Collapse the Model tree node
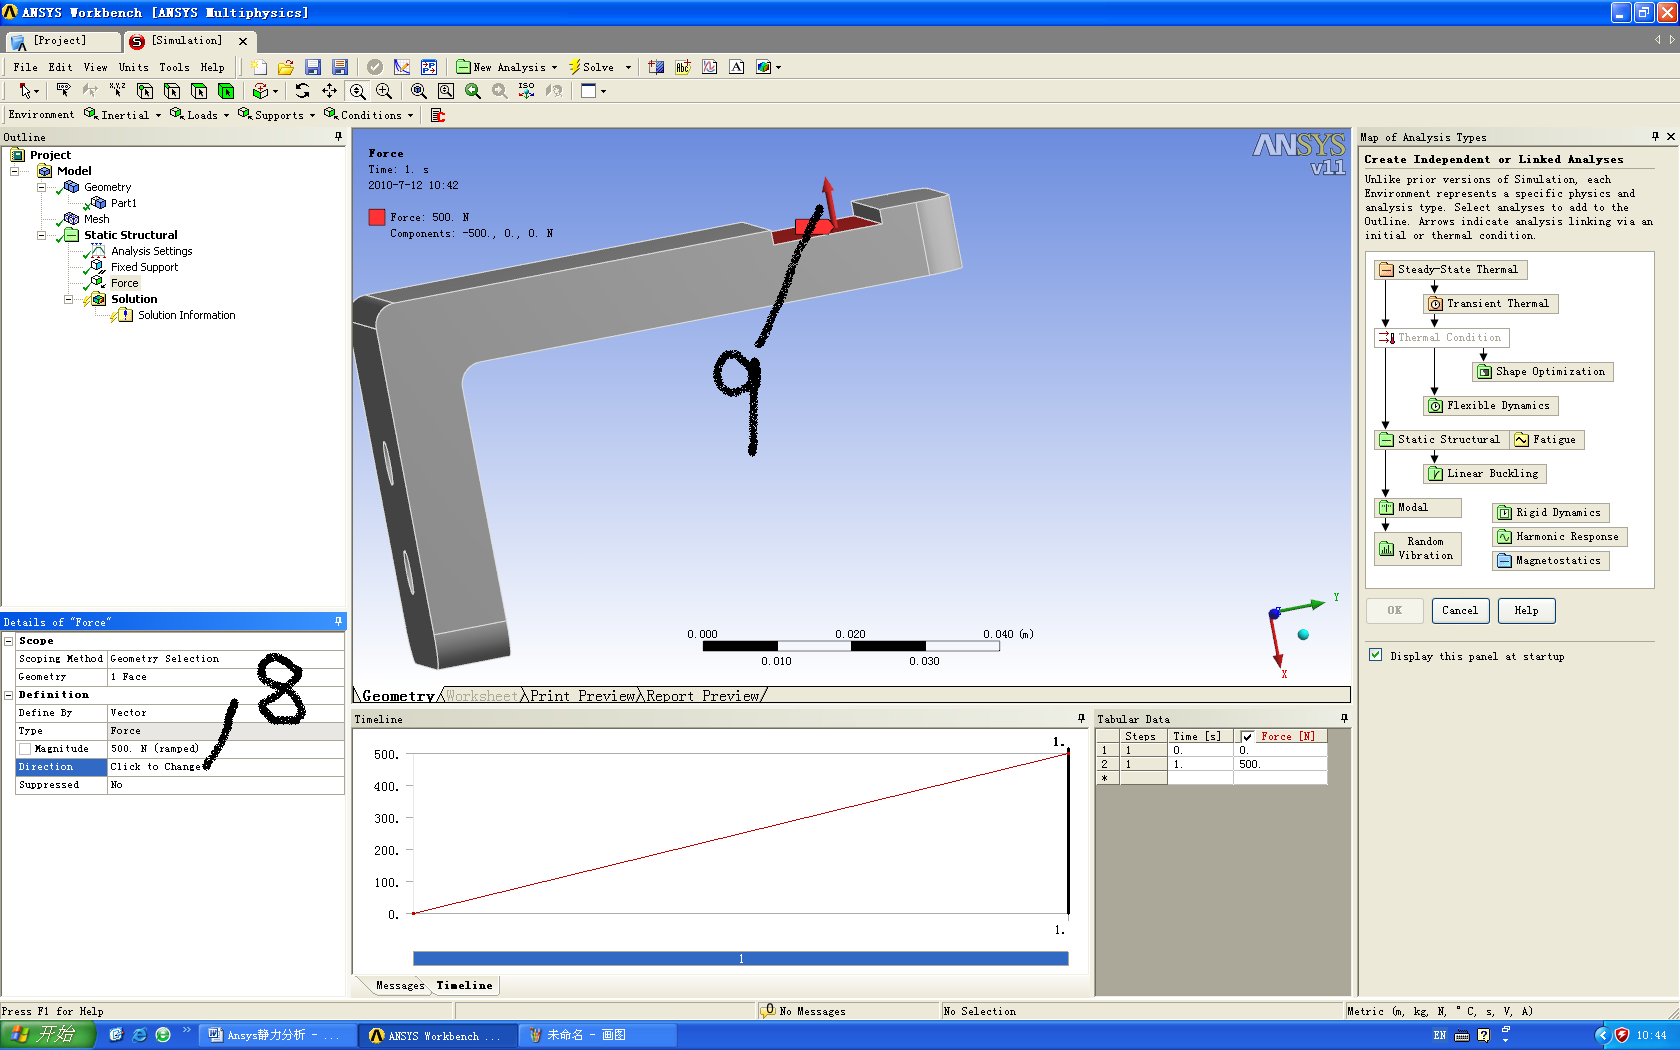 (15, 171)
